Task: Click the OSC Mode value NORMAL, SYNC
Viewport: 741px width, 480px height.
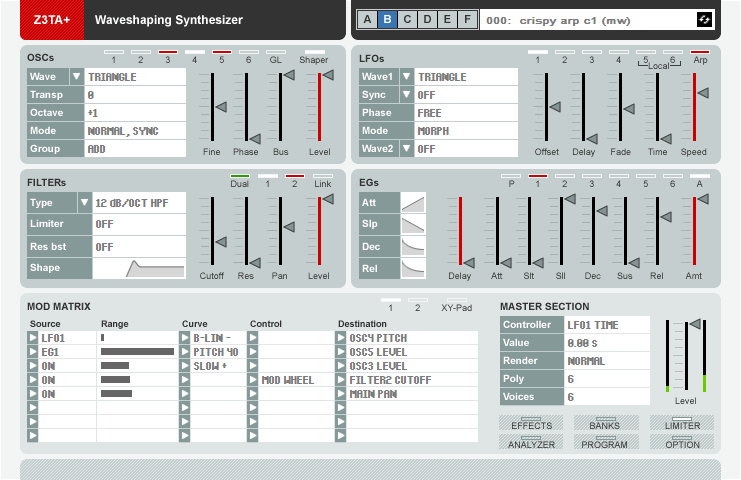Action: (135, 131)
